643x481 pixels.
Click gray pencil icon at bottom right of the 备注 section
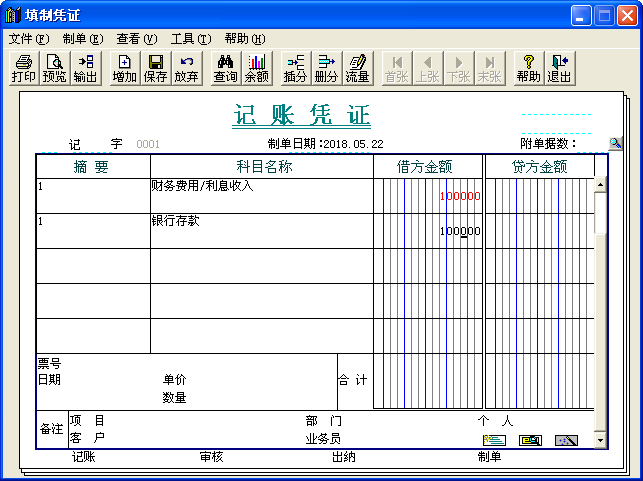[566, 440]
